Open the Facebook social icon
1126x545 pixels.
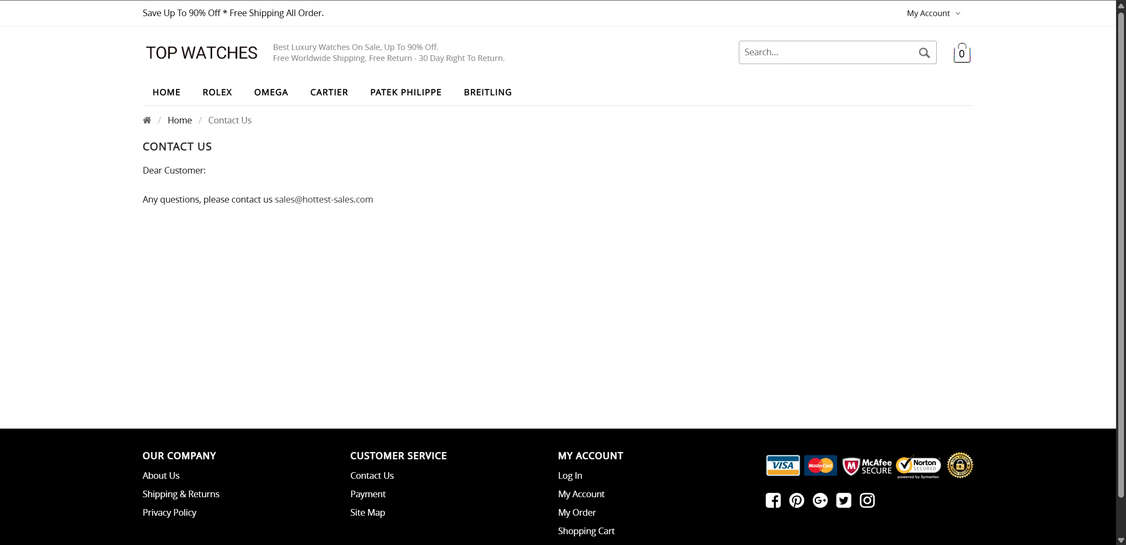(773, 500)
